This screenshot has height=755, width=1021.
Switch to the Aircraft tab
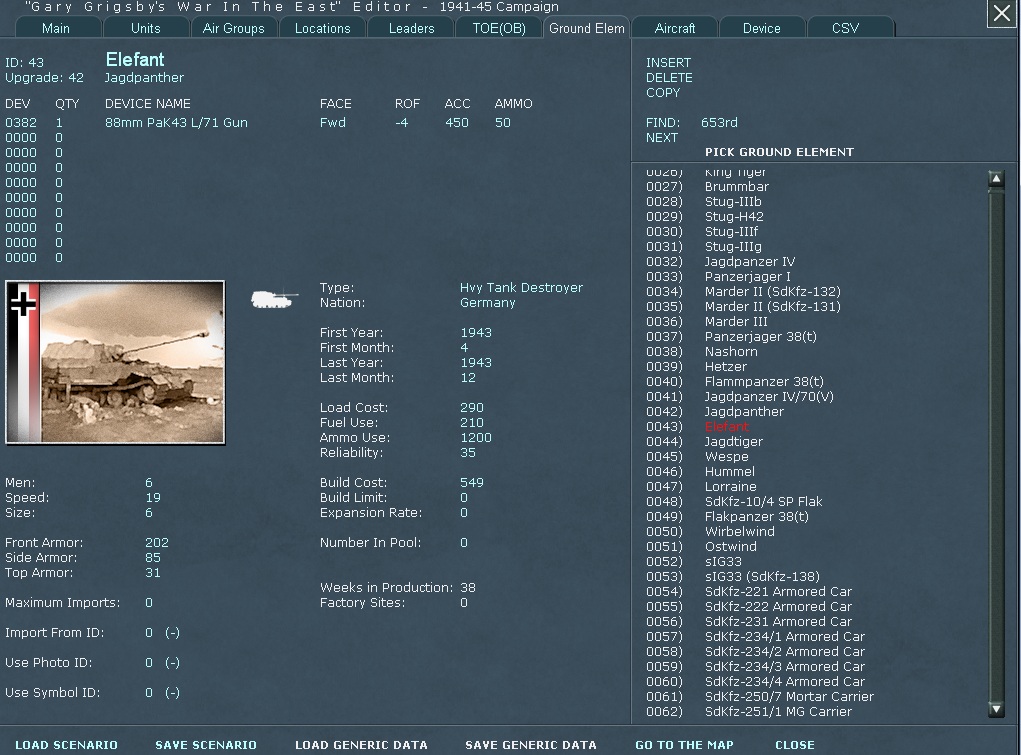(x=675, y=28)
